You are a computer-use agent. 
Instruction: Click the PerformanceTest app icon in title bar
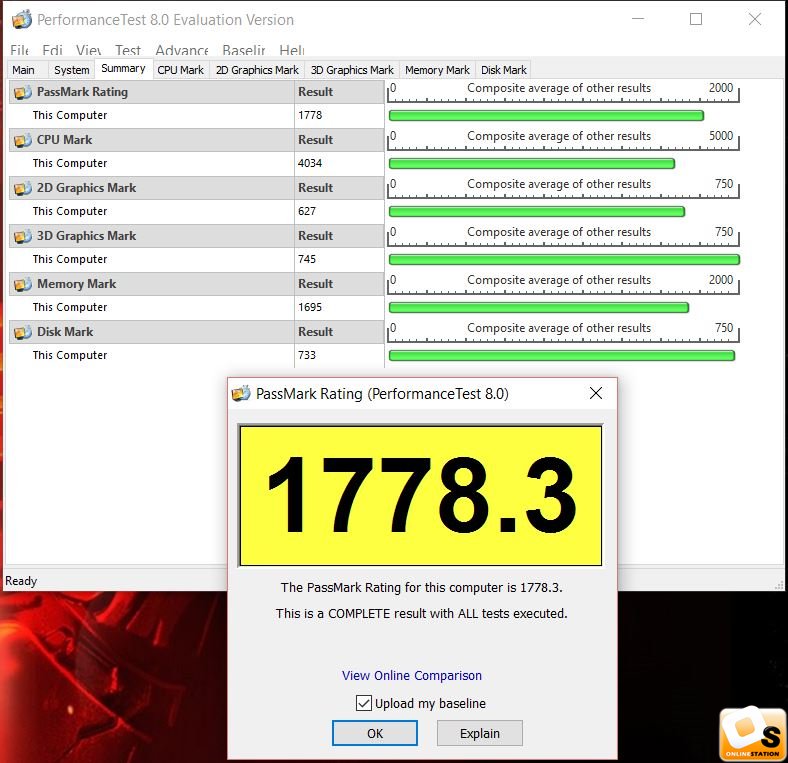point(22,20)
